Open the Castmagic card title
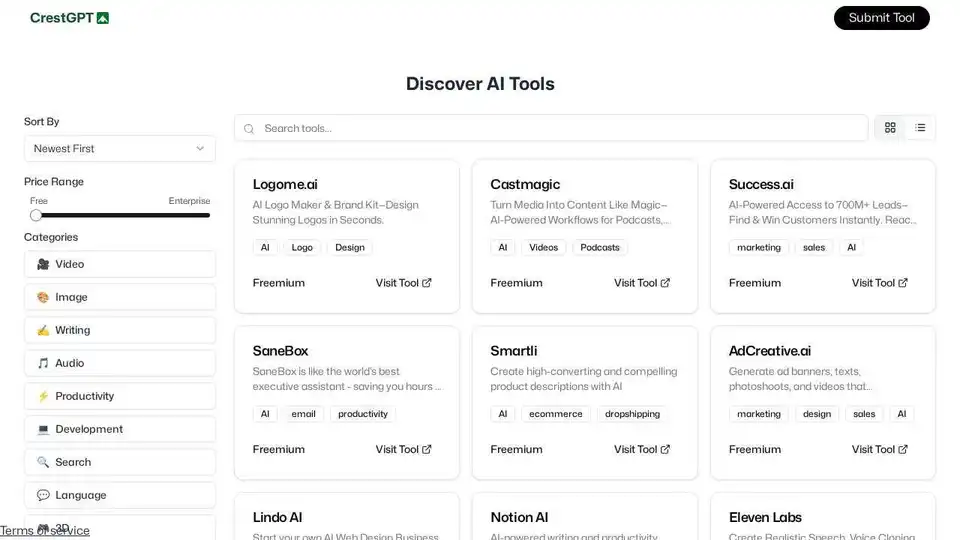The width and height of the screenshot is (960, 540). pyautogui.click(x=525, y=184)
